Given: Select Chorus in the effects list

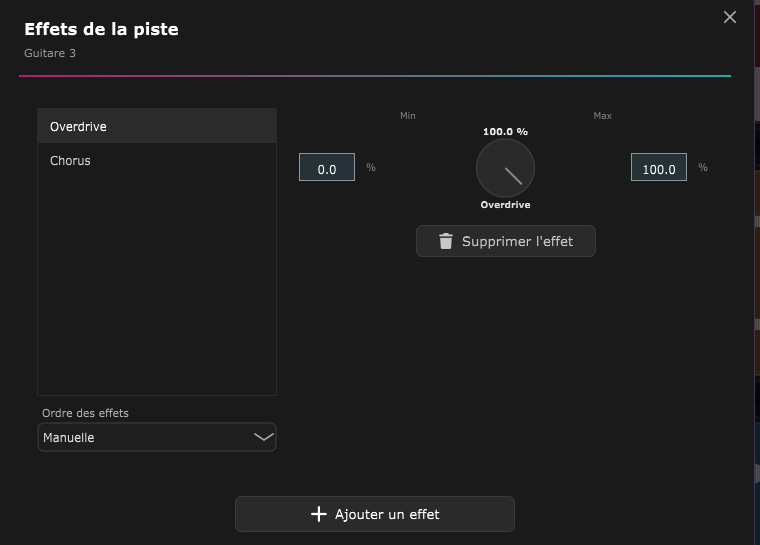Looking at the screenshot, I should tap(157, 160).
